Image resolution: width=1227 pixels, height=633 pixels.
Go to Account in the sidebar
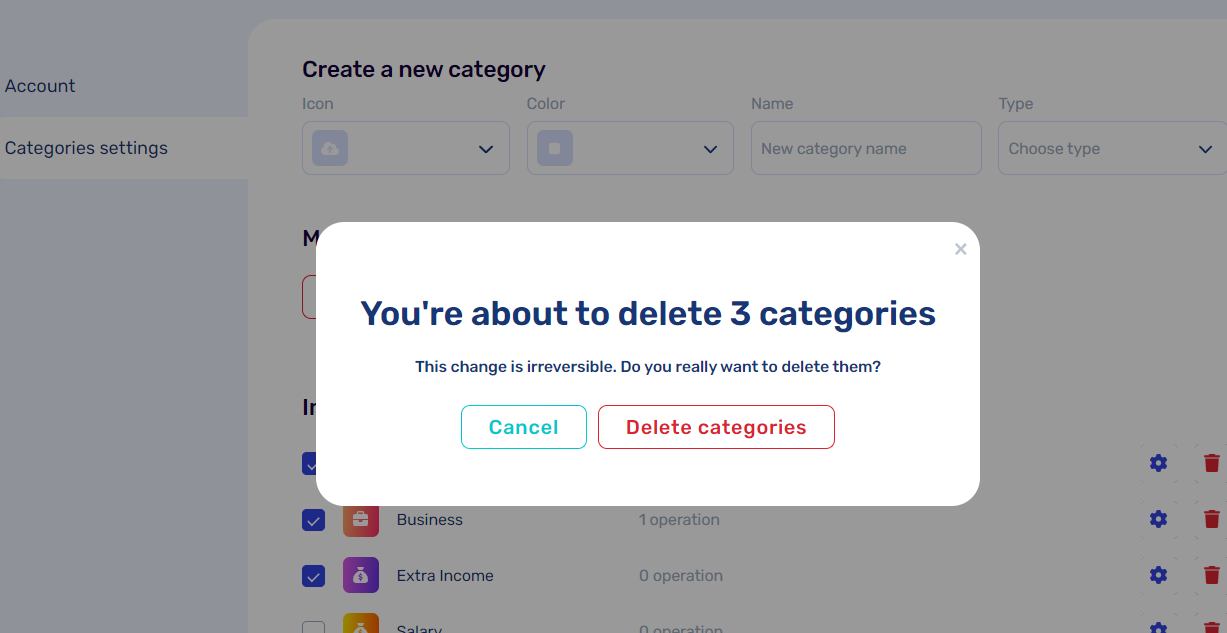tap(40, 86)
